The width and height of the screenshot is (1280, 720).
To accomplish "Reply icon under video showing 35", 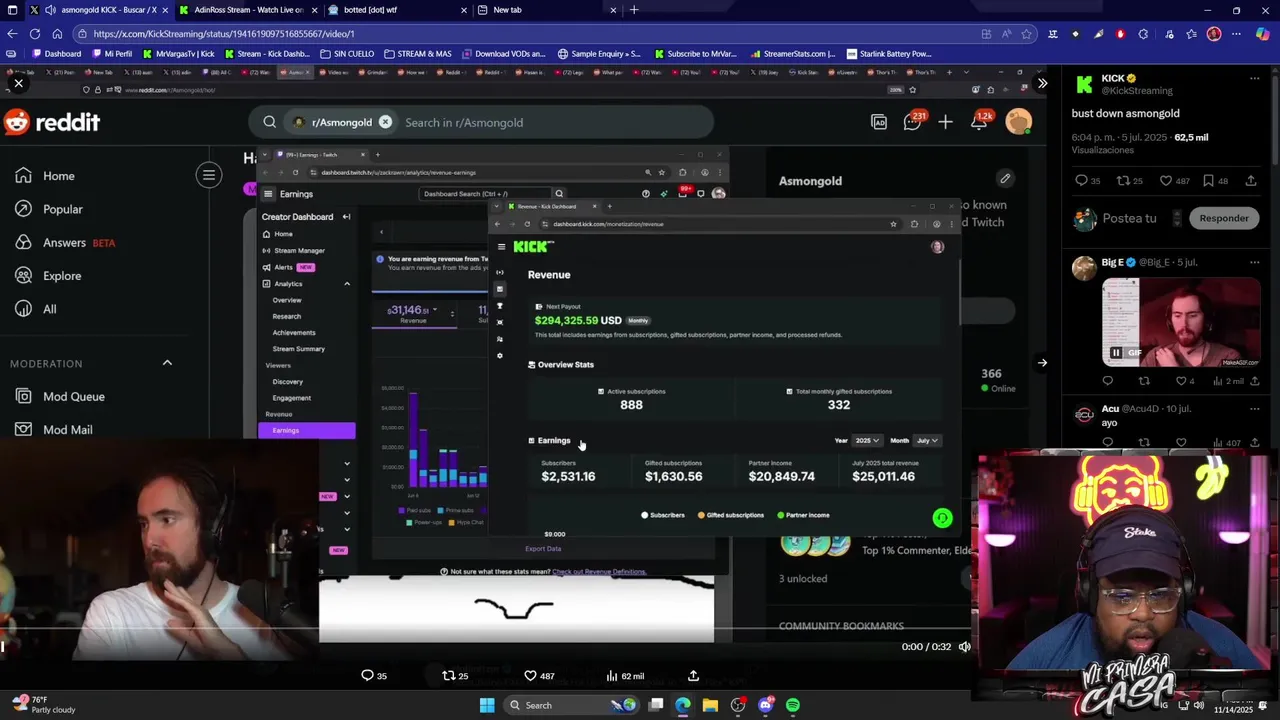I will [373, 676].
